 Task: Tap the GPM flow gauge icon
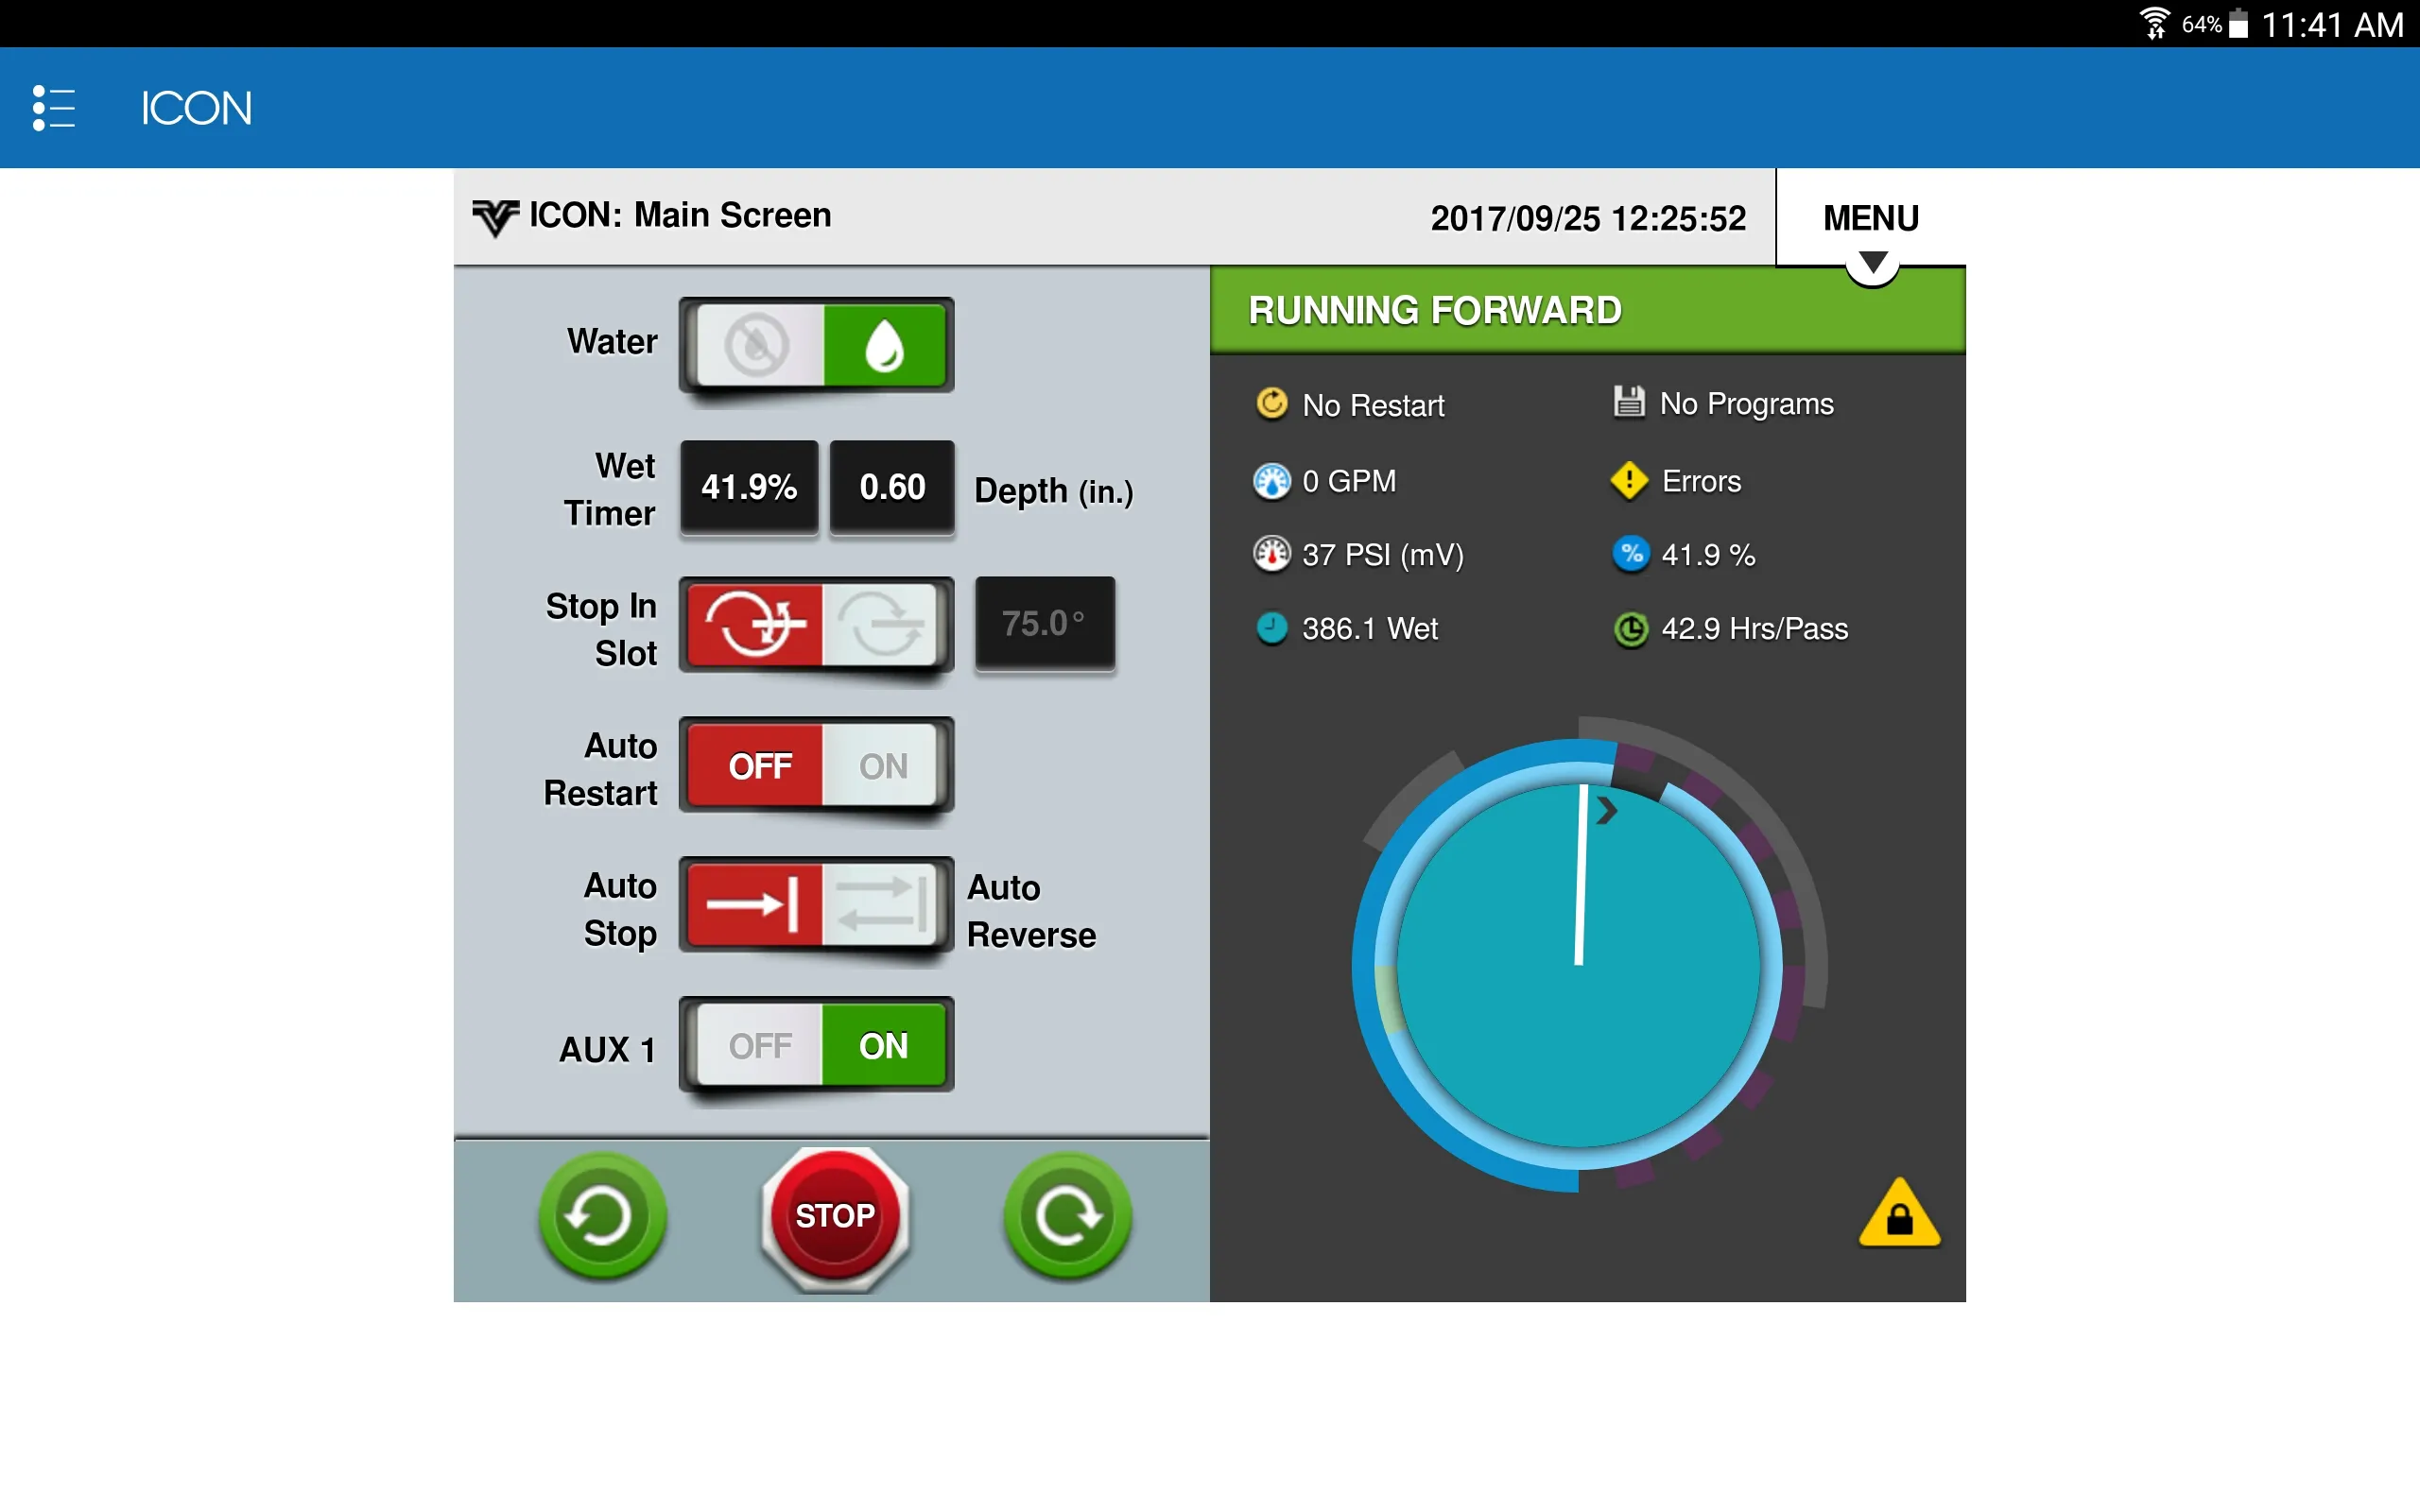click(1272, 481)
